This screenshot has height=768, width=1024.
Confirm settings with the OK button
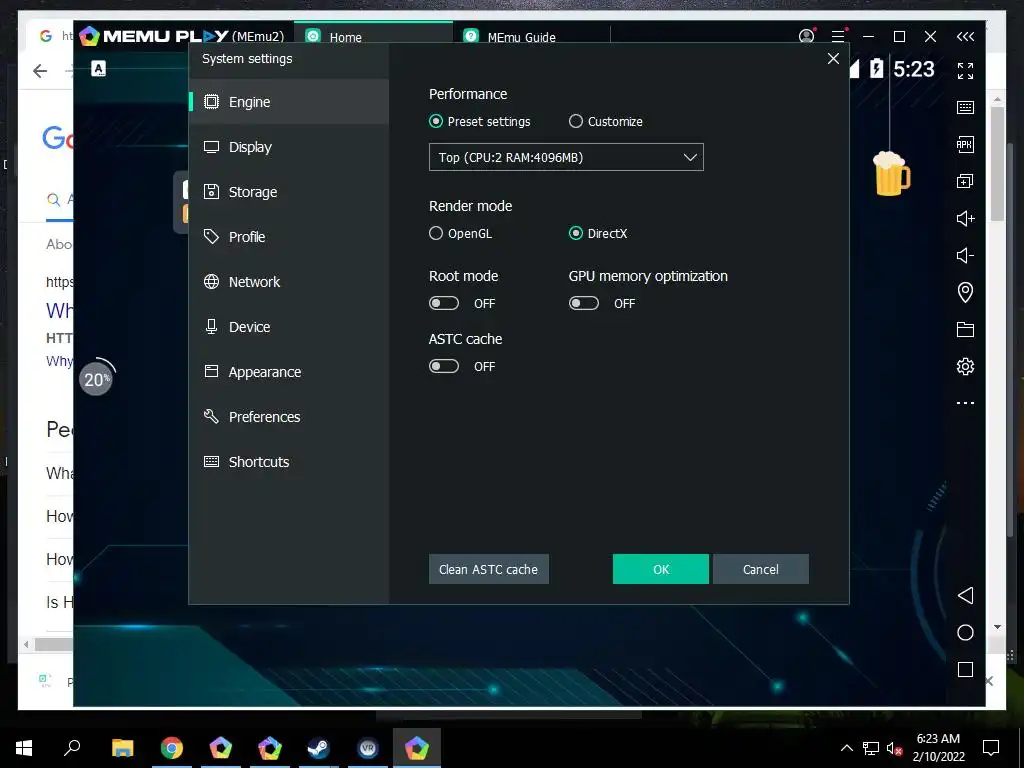coord(661,569)
